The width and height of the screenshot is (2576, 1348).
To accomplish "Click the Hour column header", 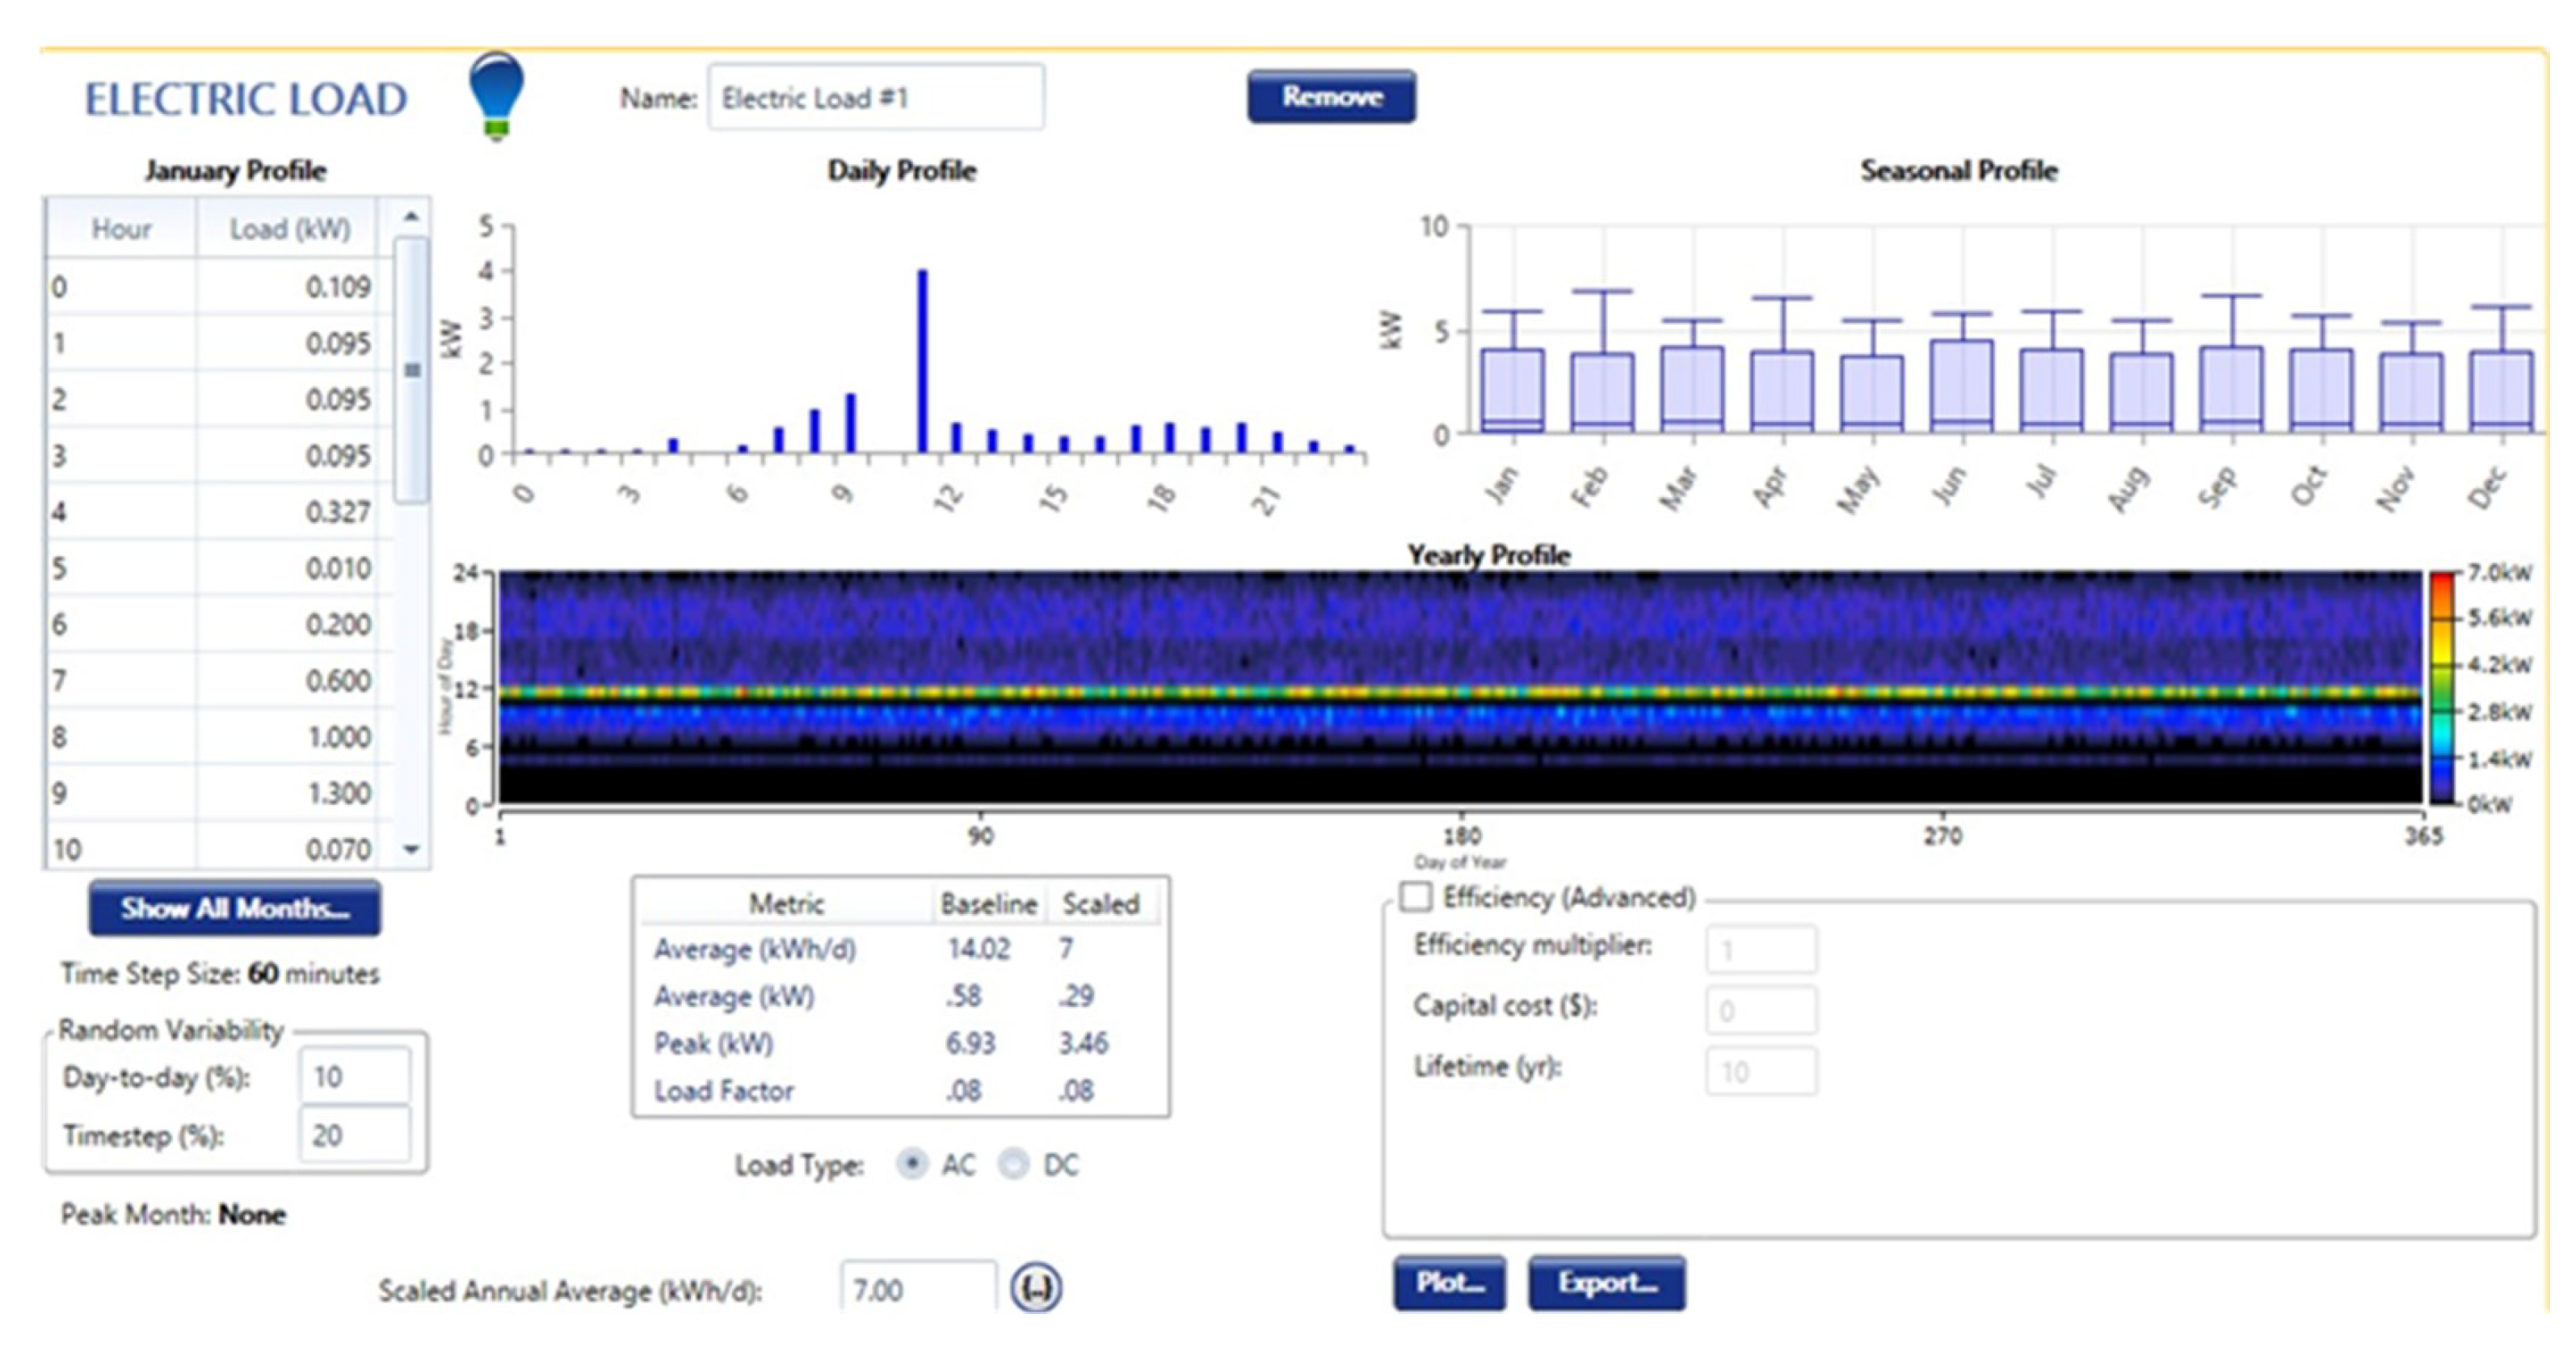I will click(x=121, y=229).
